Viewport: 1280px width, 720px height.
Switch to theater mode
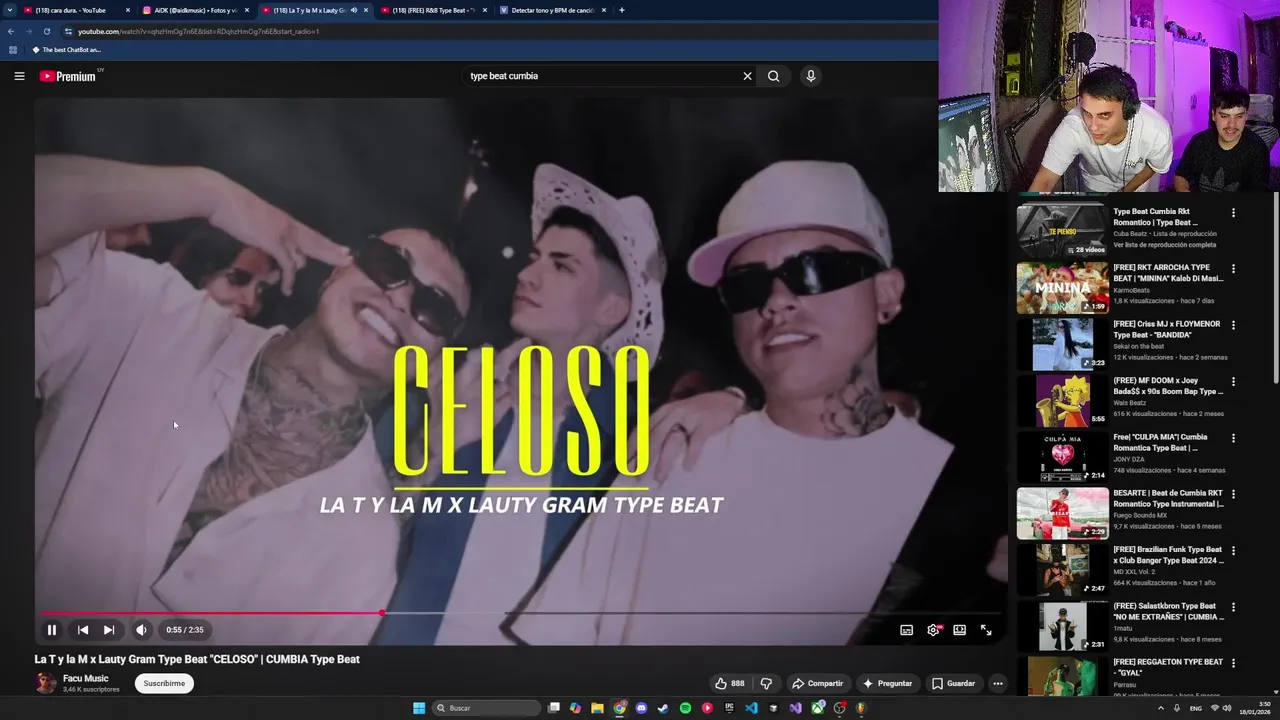[x=959, y=630]
